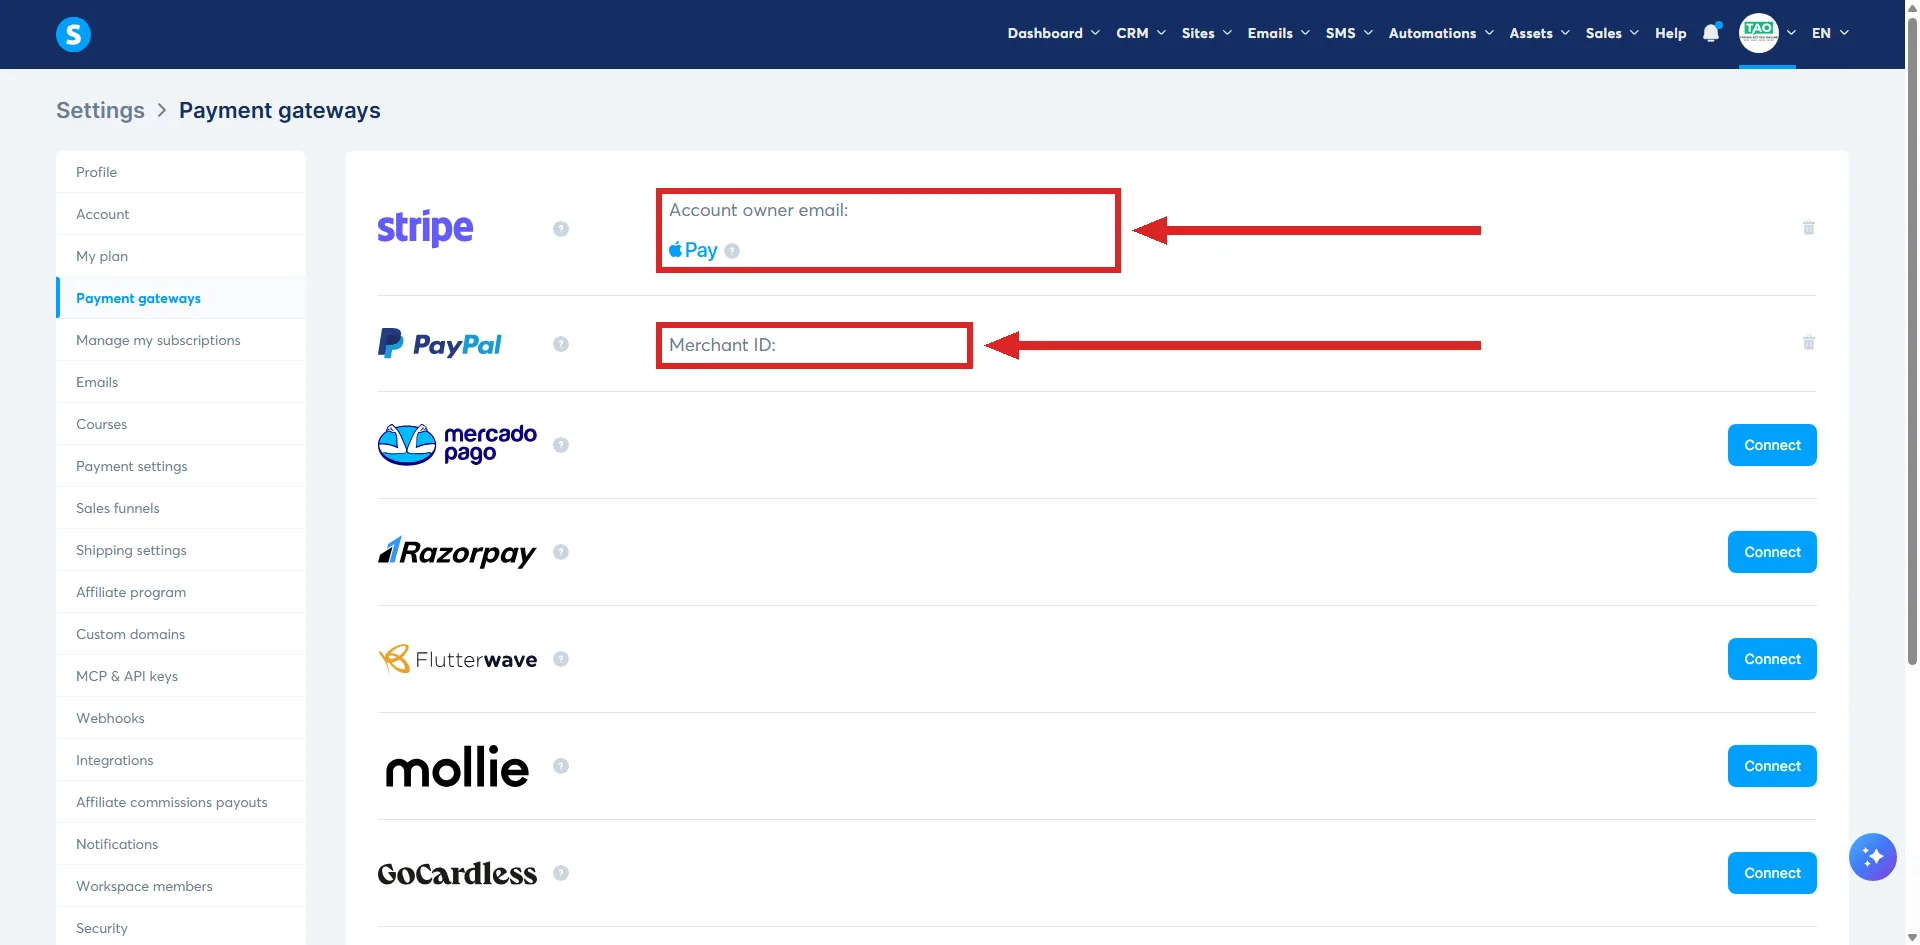Viewport: 1920px width, 945px height.
Task: Expand the CRM dropdown menu
Action: click(1141, 33)
